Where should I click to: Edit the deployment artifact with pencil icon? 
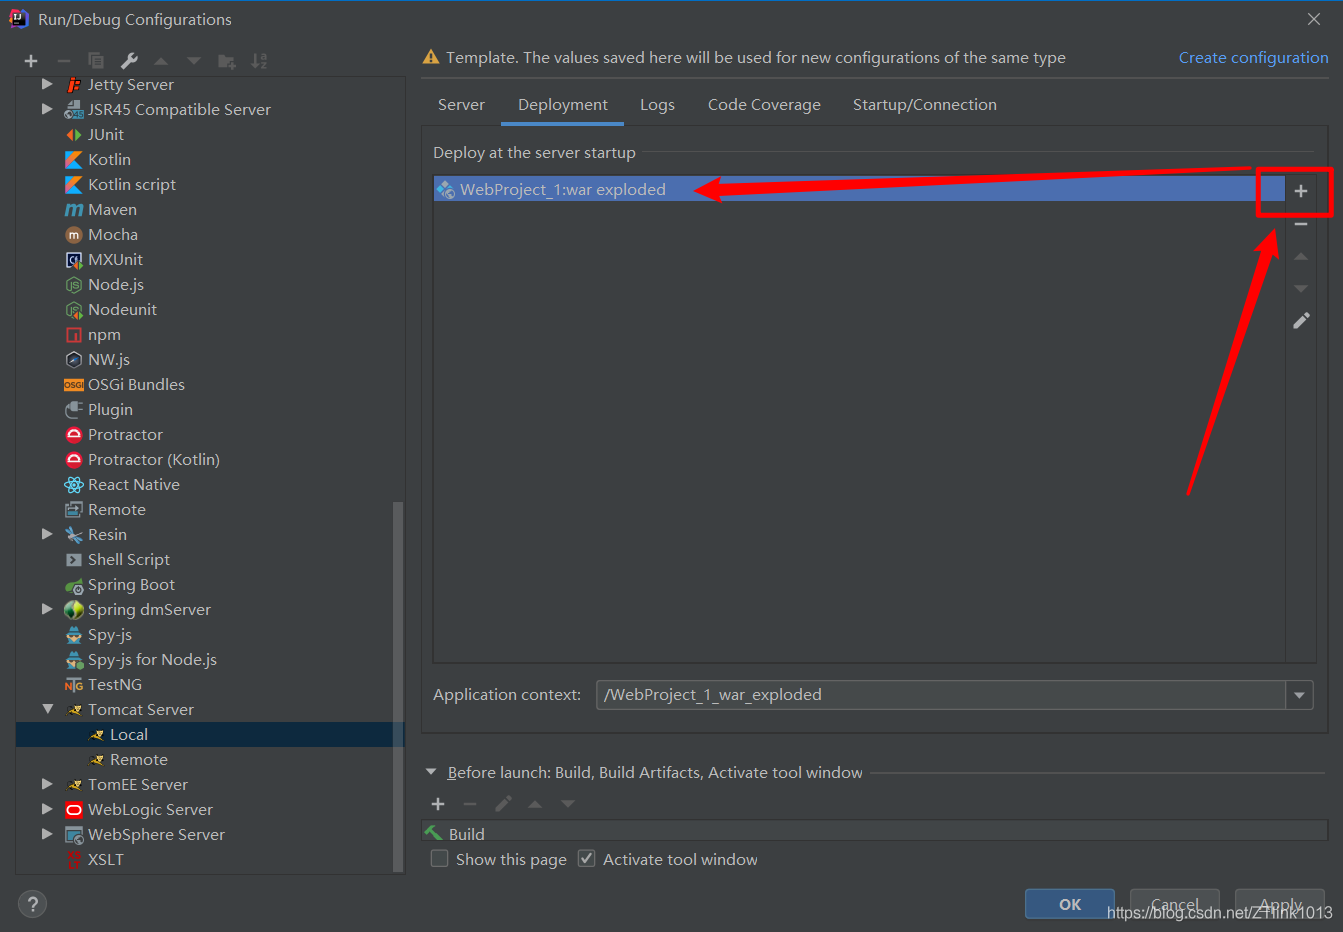tap(1301, 321)
